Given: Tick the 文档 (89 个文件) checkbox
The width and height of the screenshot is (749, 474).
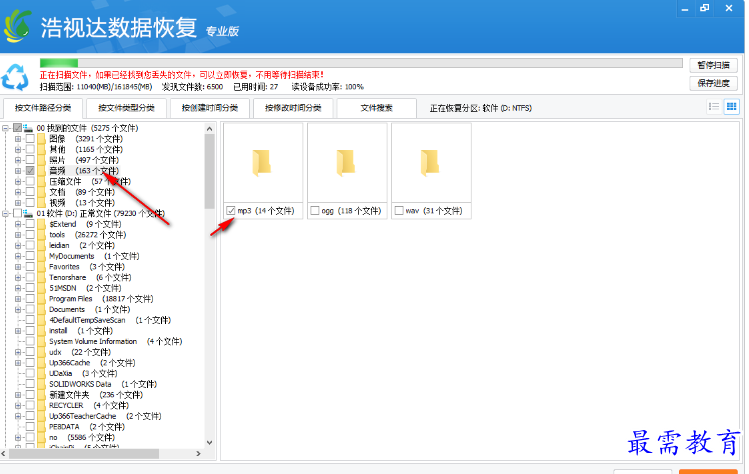Looking at the screenshot, I should point(30,192).
